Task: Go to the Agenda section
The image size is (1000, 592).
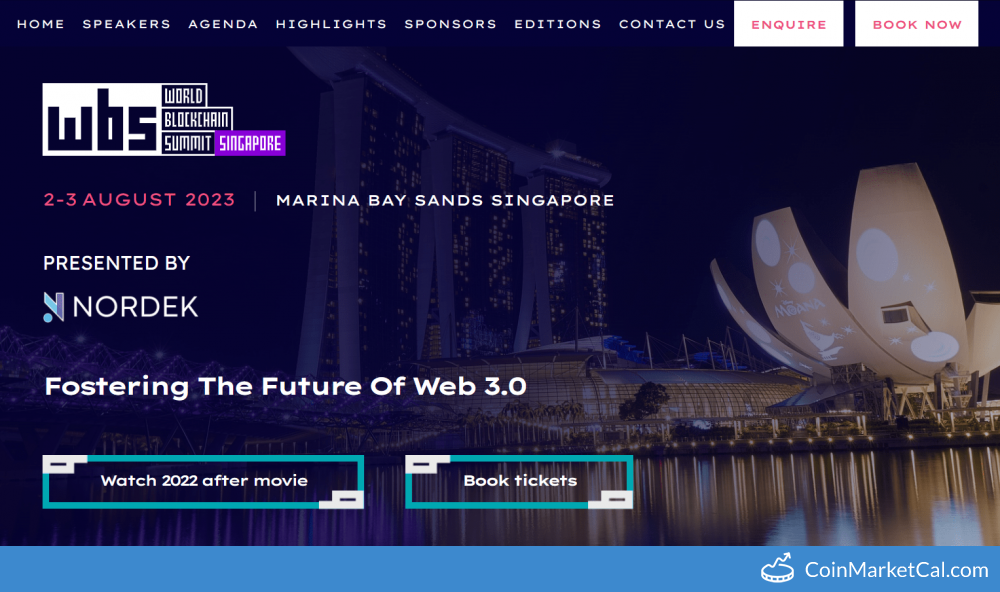Action: tap(223, 24)
